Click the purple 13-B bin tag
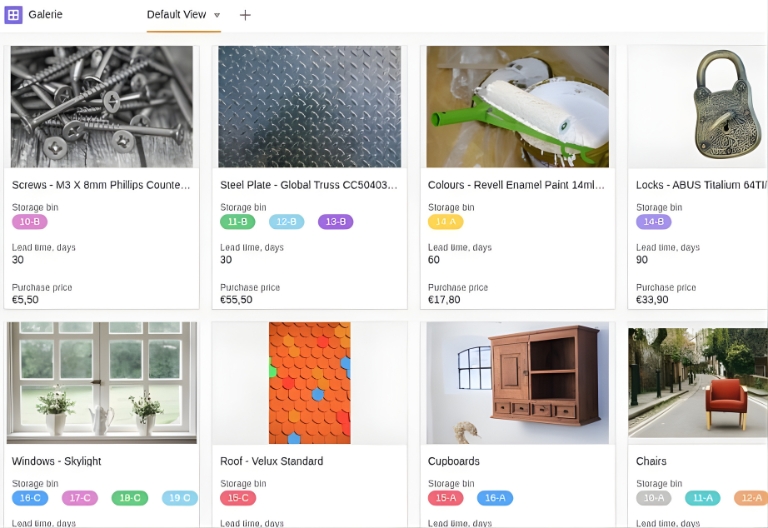 coord(335,222)
